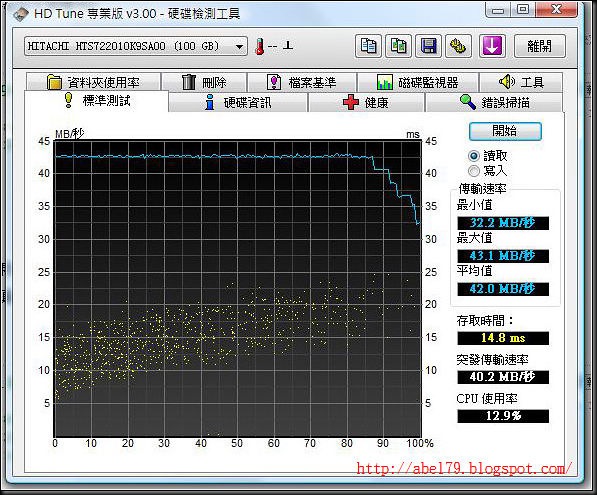Open the HITACHI drive selection dropdown
Viewport: 597px width, 495px height.
coord(136,46)
